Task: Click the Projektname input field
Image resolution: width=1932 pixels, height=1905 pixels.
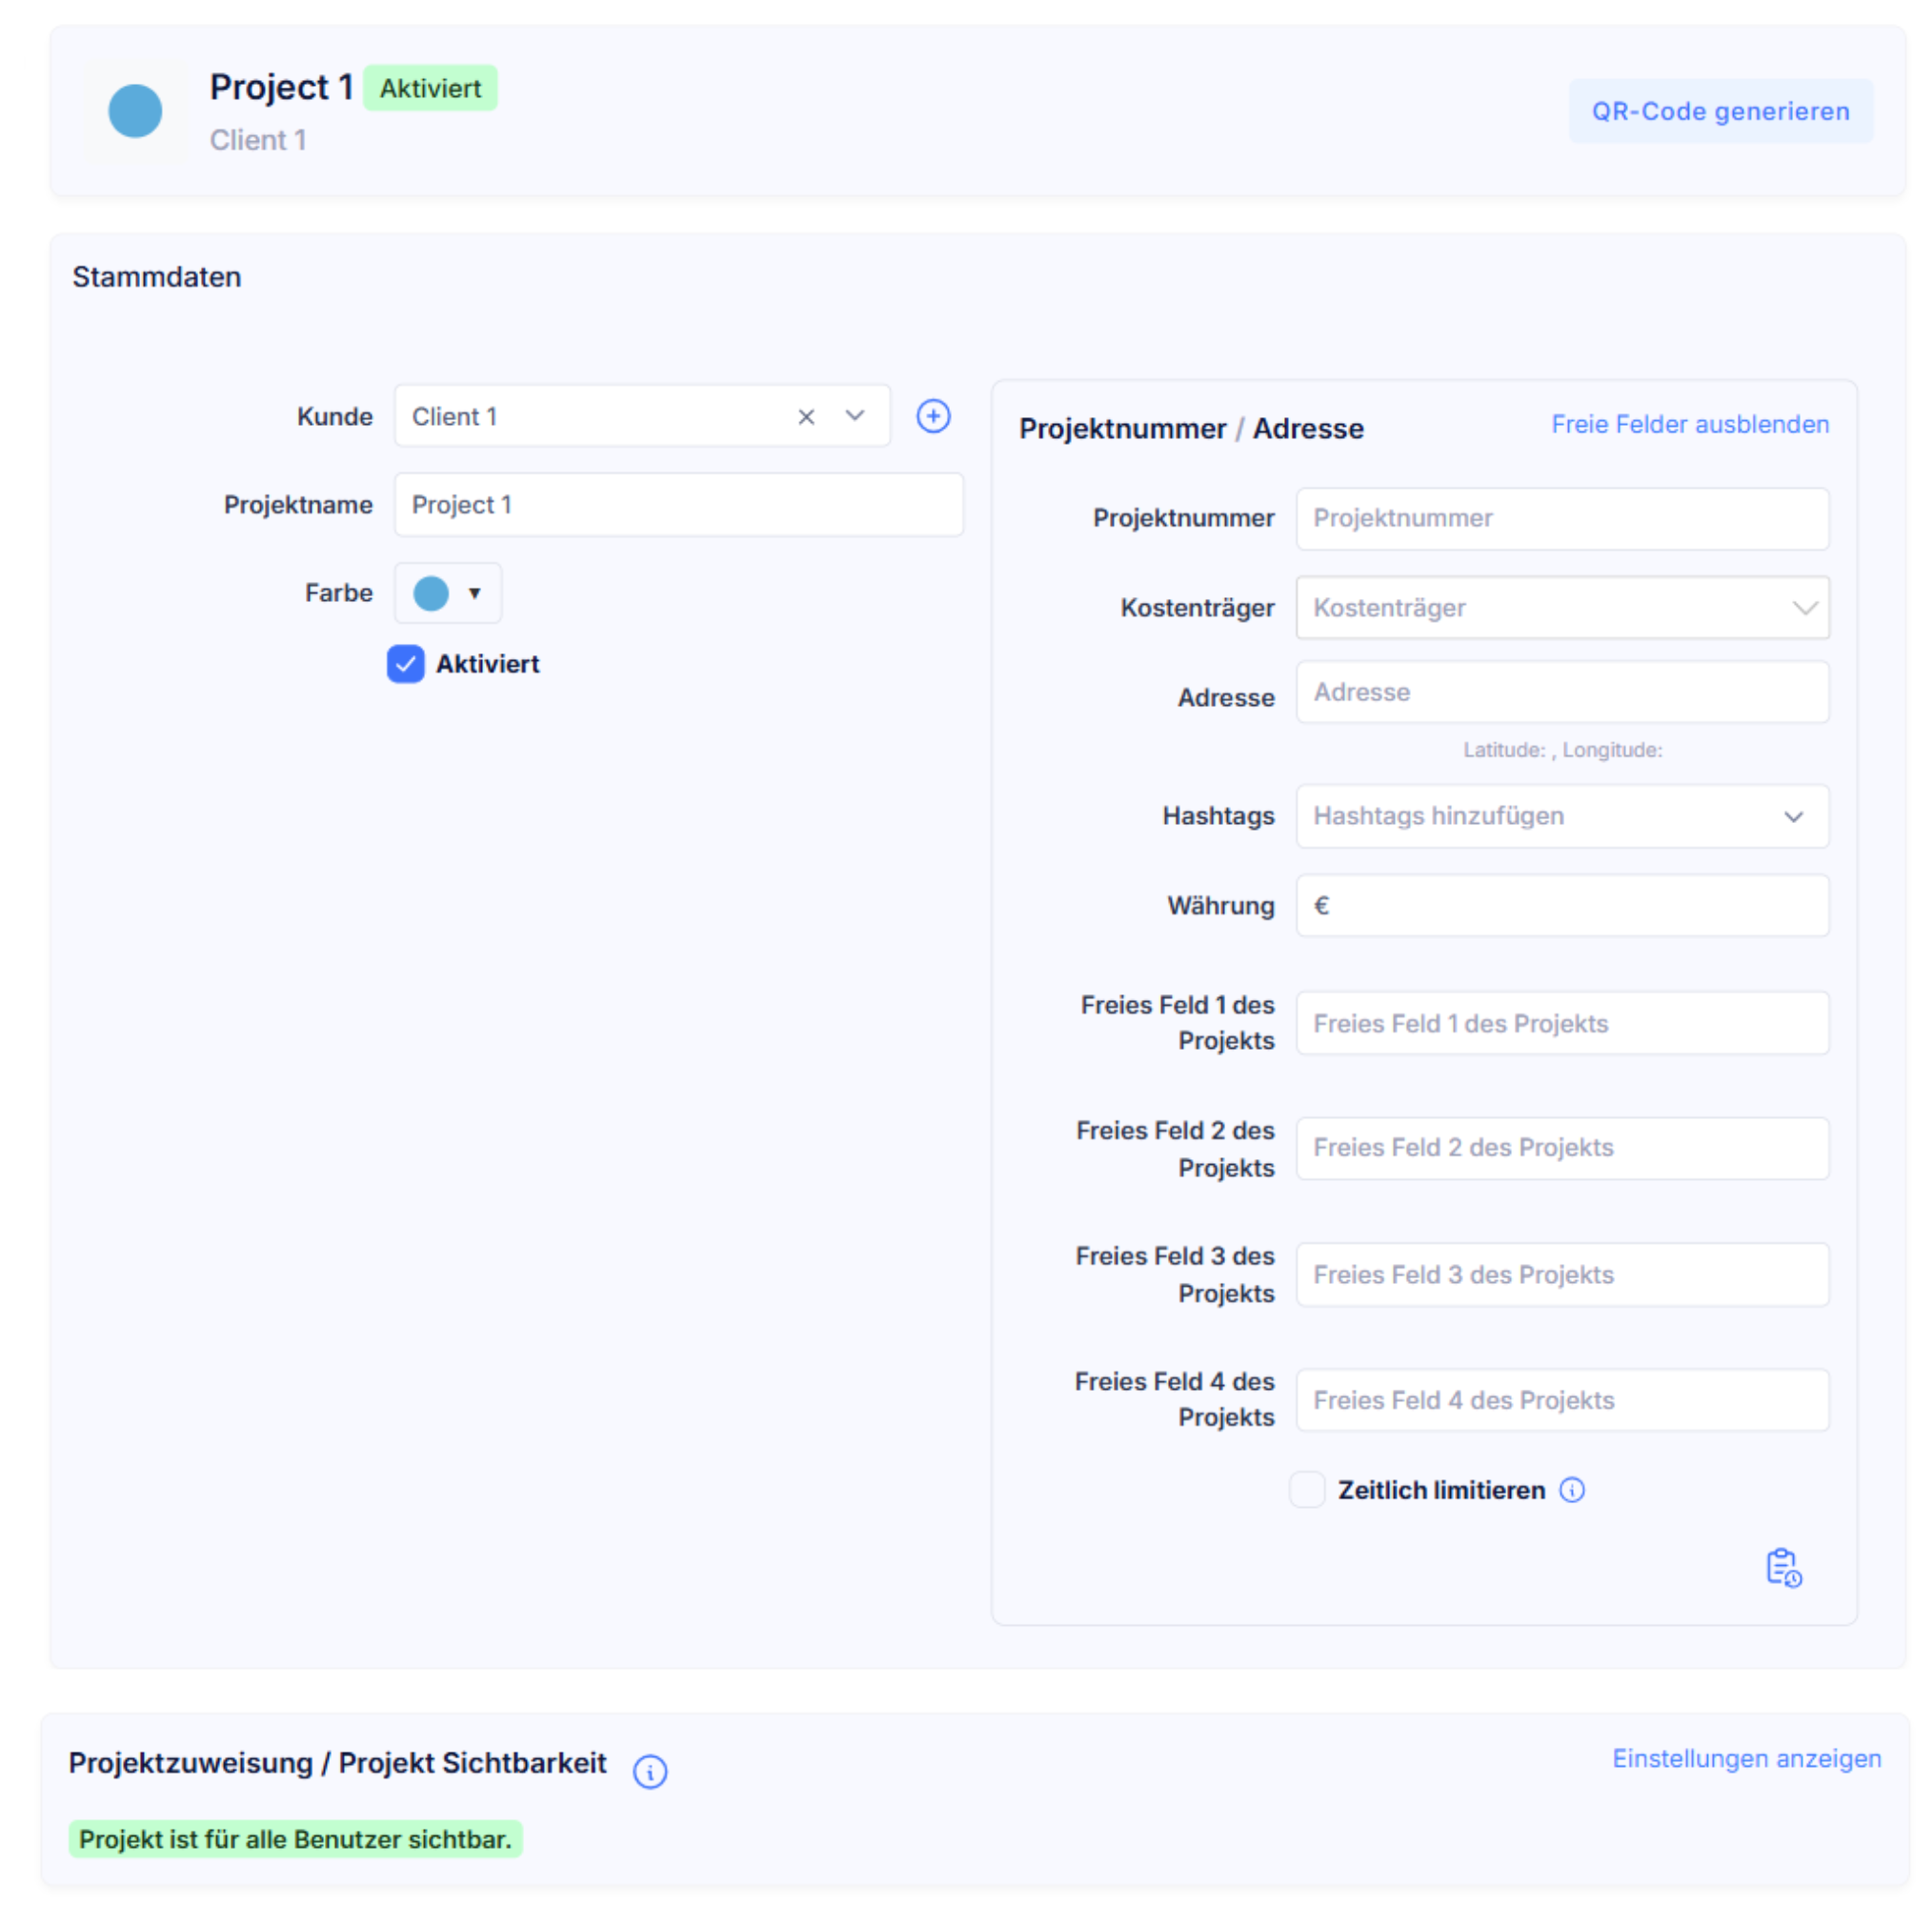Action: pyautogui.click(x=678, y=505)
